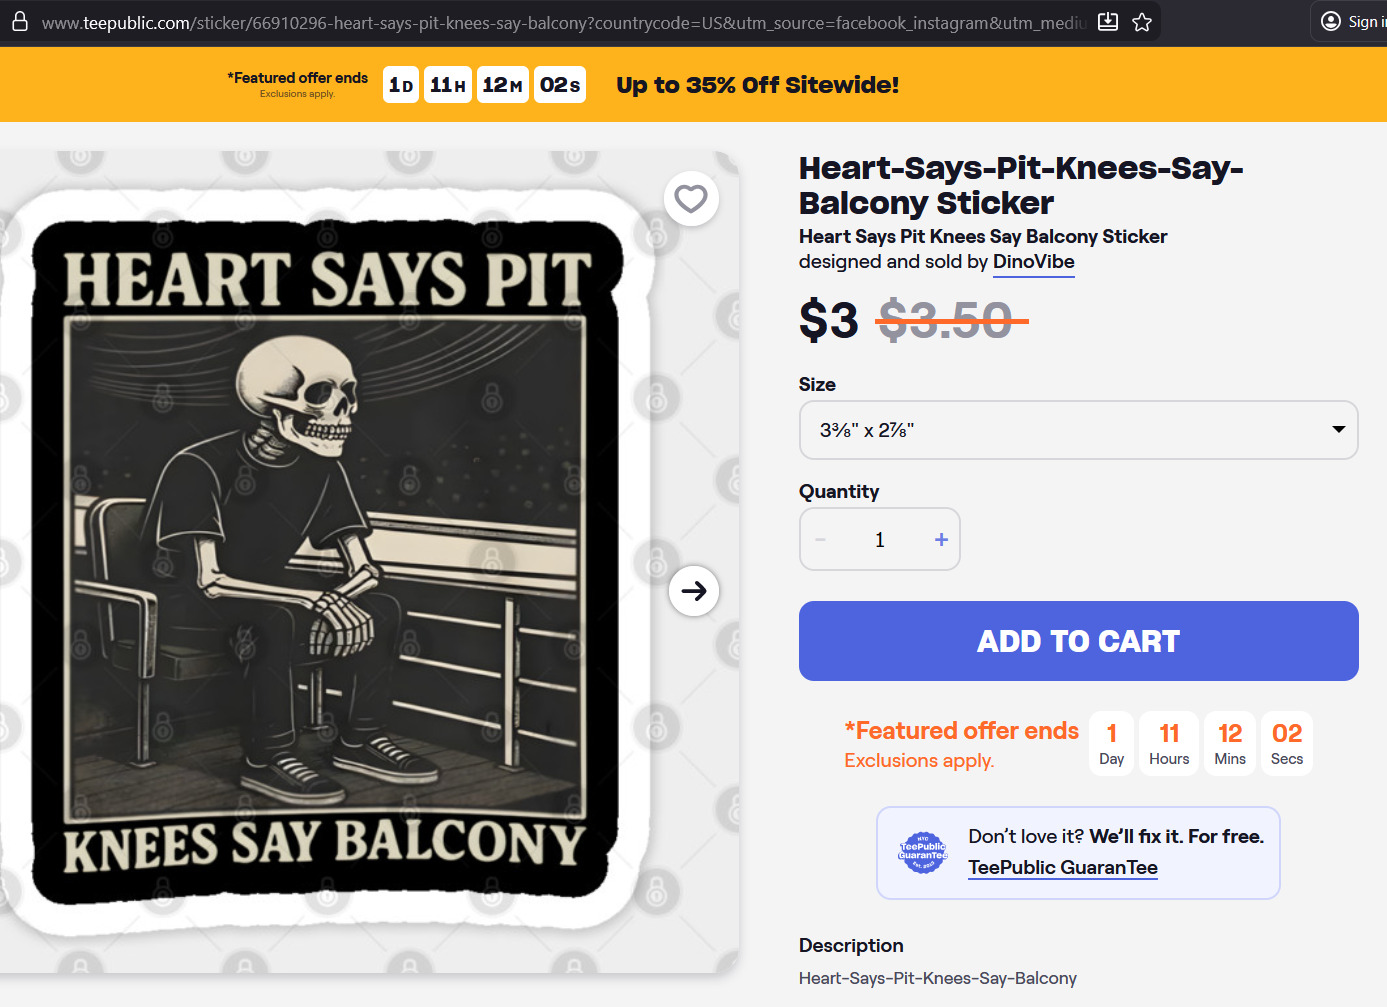Viewport: 1387px width, 1007px height.
Task: Open the TeePublic GuaranTee link
Action: [1062, 868]
